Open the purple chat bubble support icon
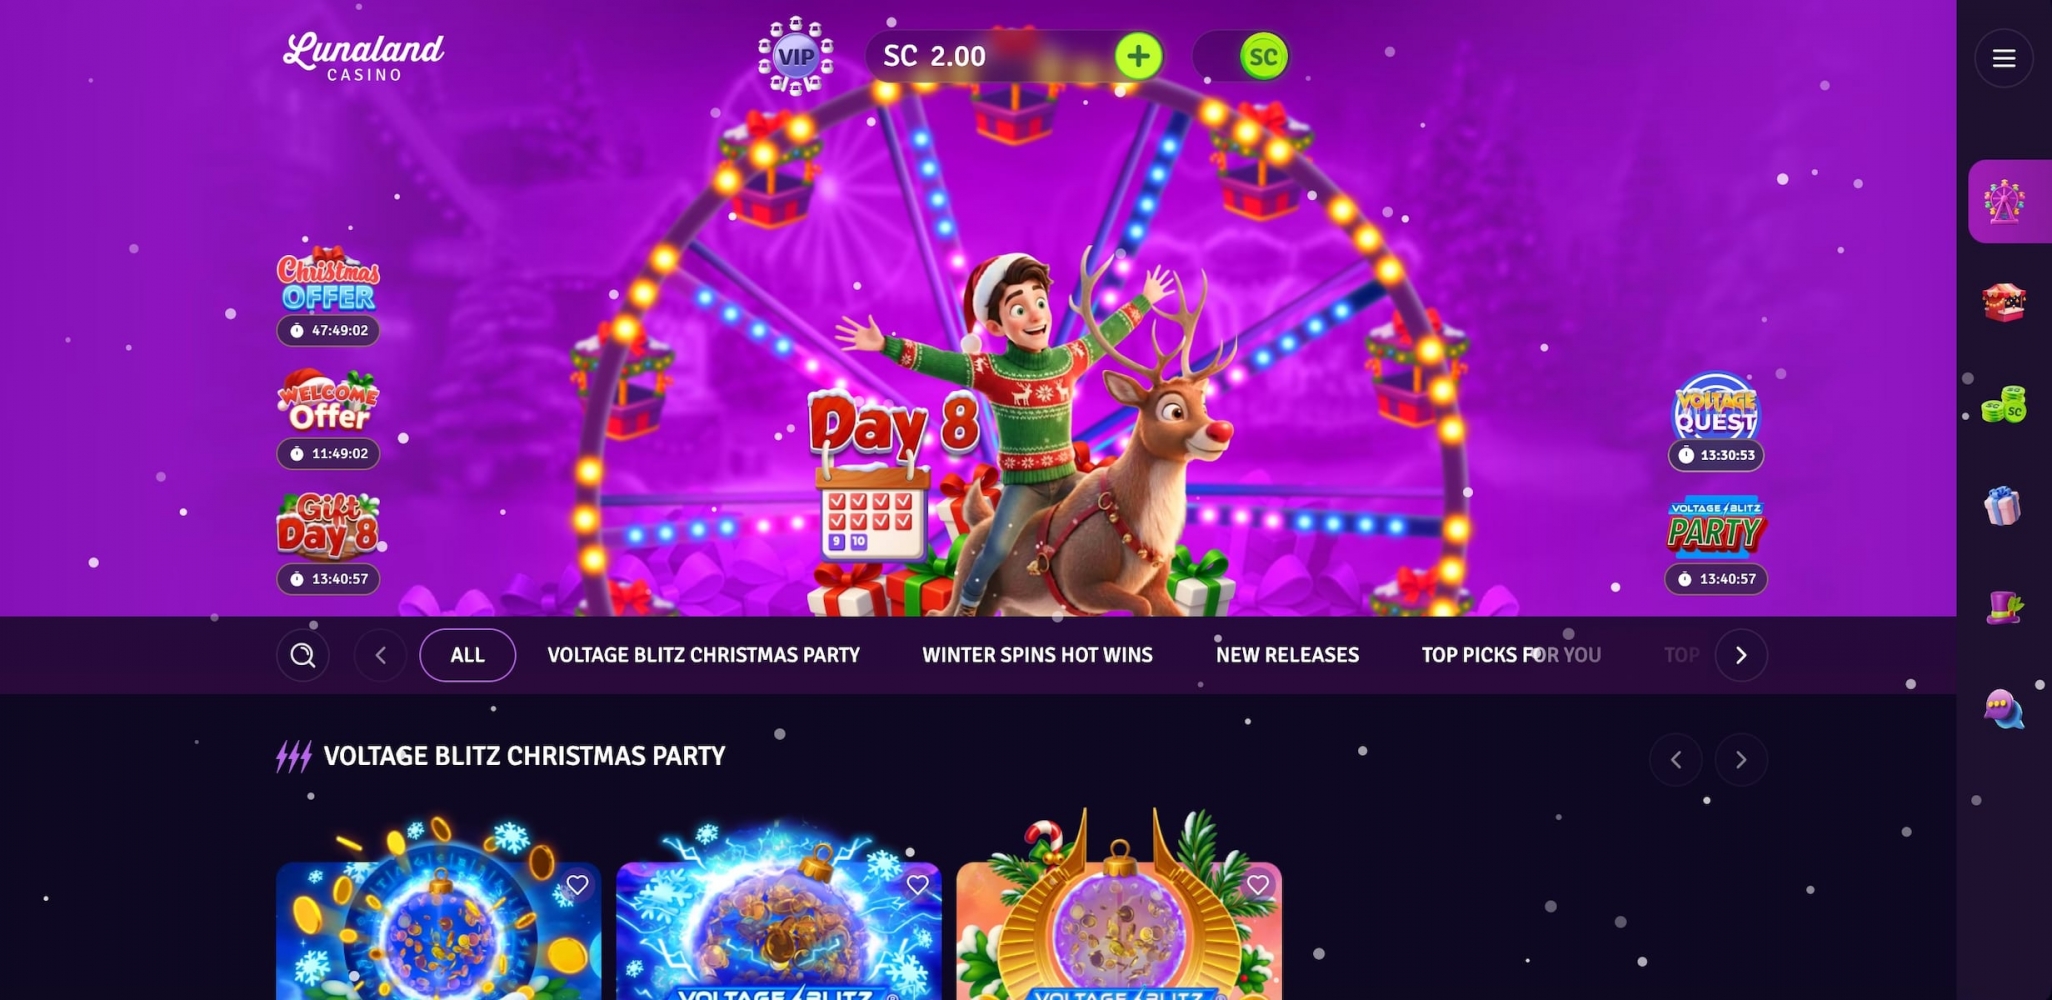This screenshot has height=1000, width=2052. click(x=2004, y=708)
